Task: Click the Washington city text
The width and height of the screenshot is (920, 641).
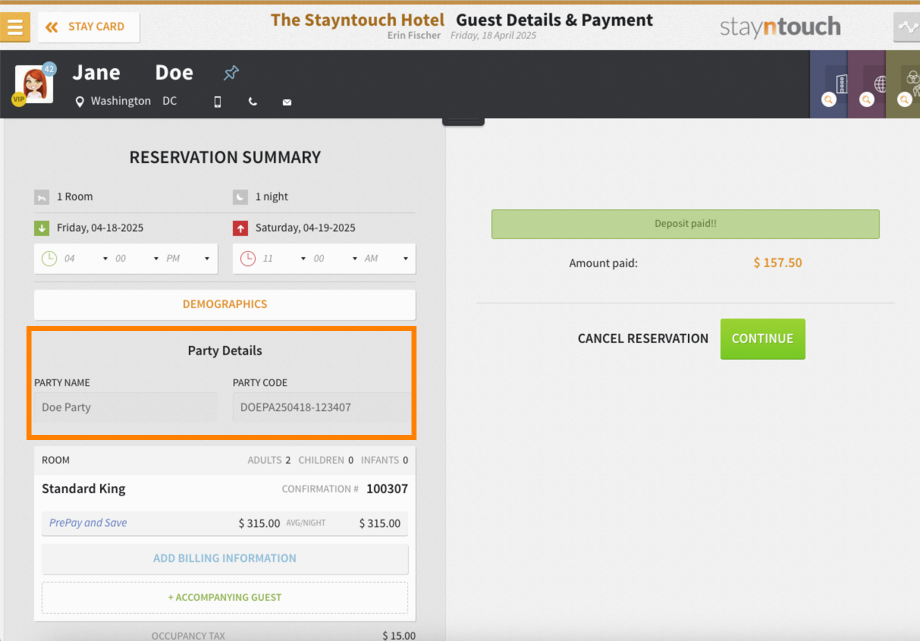Action: pos(120,101)
